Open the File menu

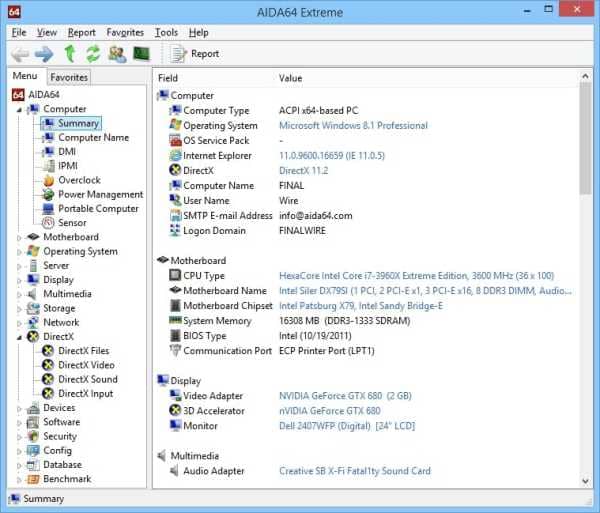click(19, 33)
